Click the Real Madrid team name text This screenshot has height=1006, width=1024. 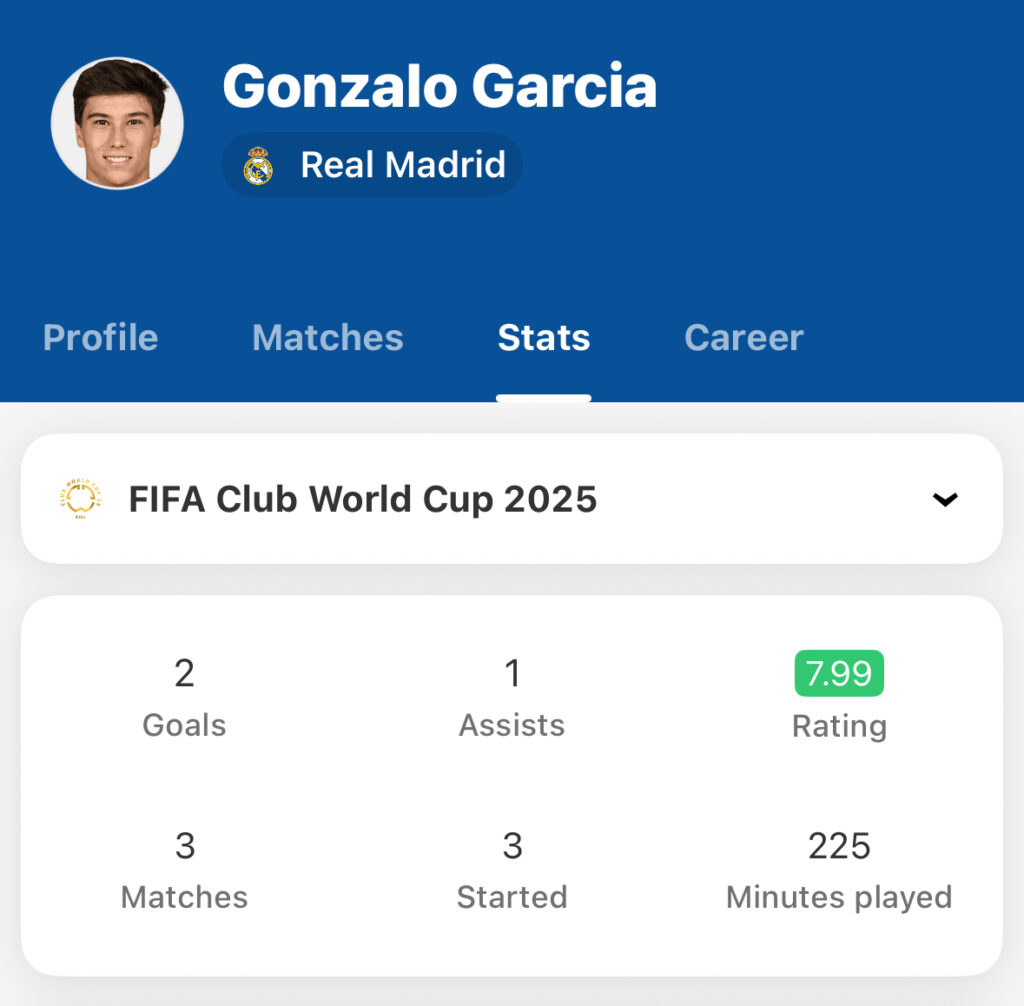tap(403, 165)
